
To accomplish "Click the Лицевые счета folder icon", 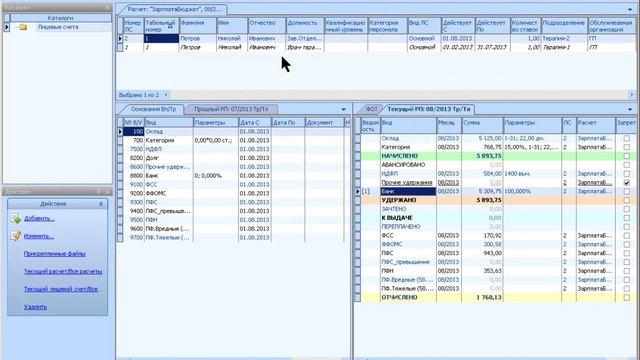I will [23, 27].
